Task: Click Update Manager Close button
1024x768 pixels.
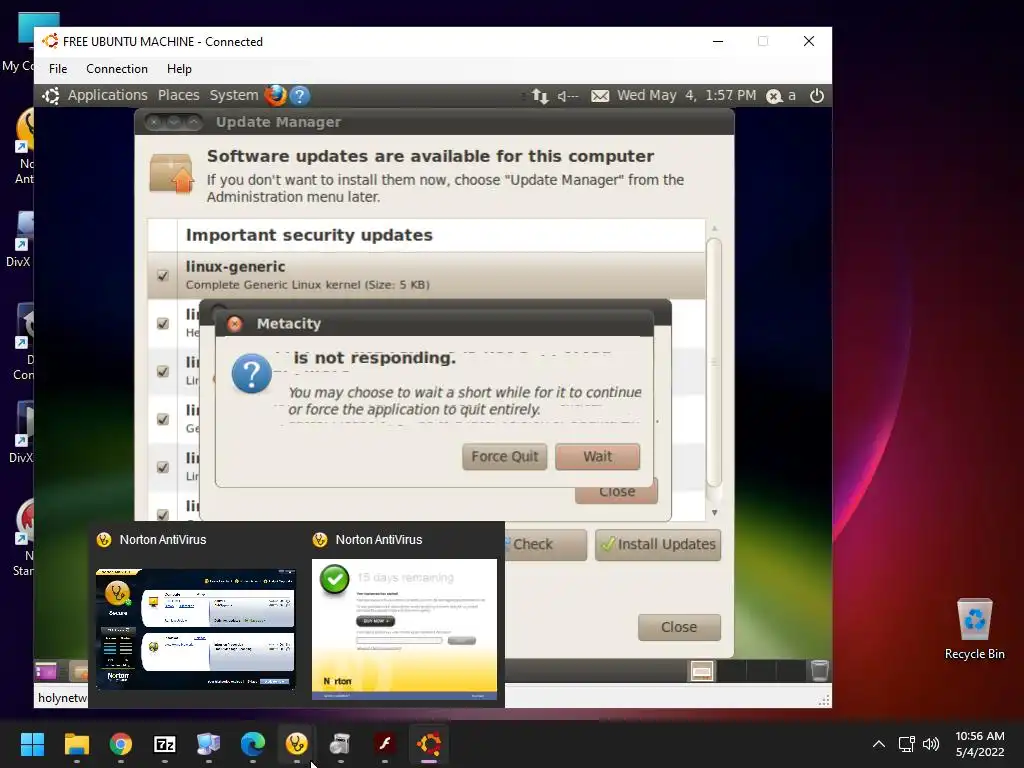Action: coord(679,627)
